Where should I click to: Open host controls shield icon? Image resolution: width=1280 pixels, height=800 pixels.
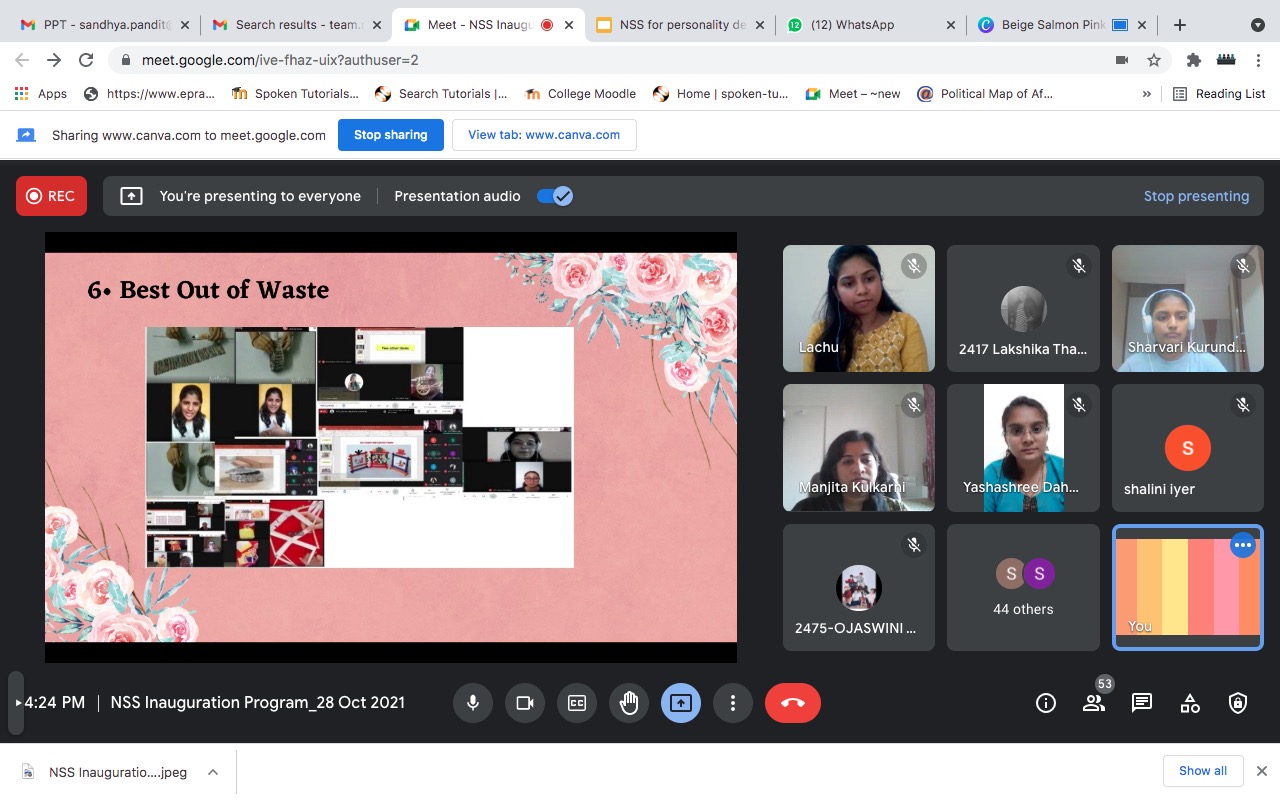pyautogui.click(x=1238, y=703)
